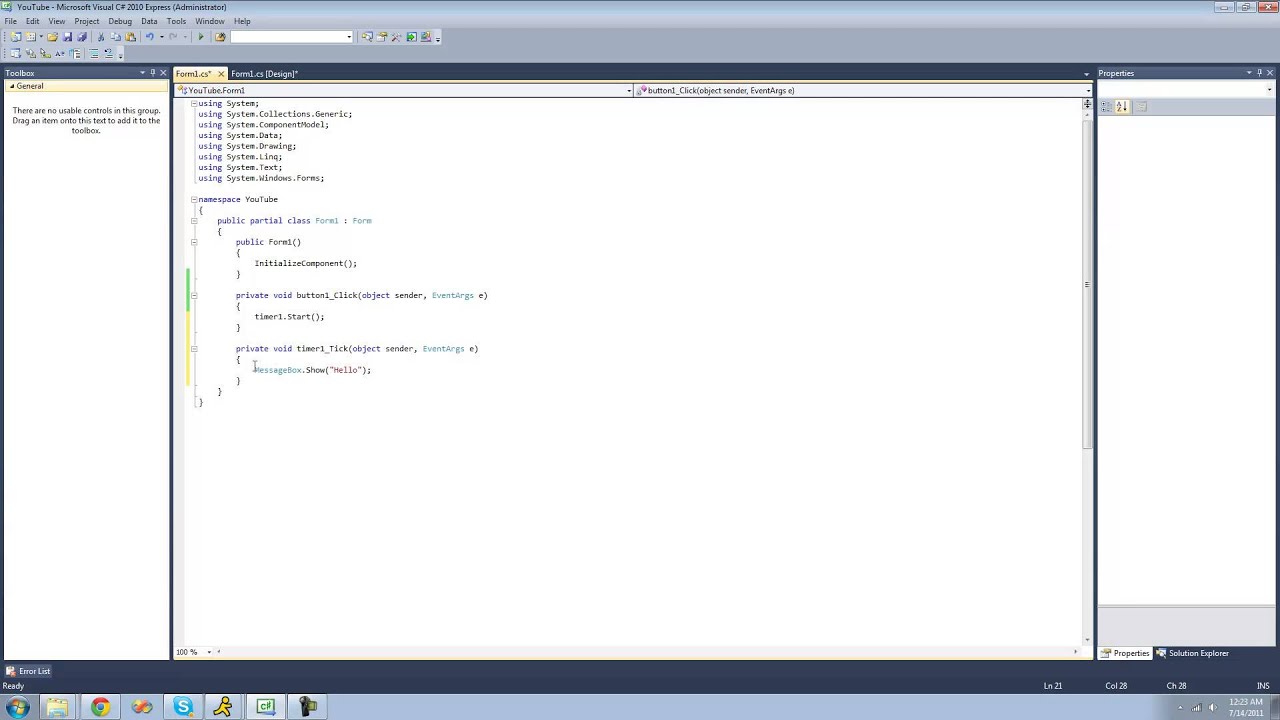The height and width of the screenshot is (720, 1280).
Task: Collapse the General group in Toolbox
Action: tap(12, 86)
